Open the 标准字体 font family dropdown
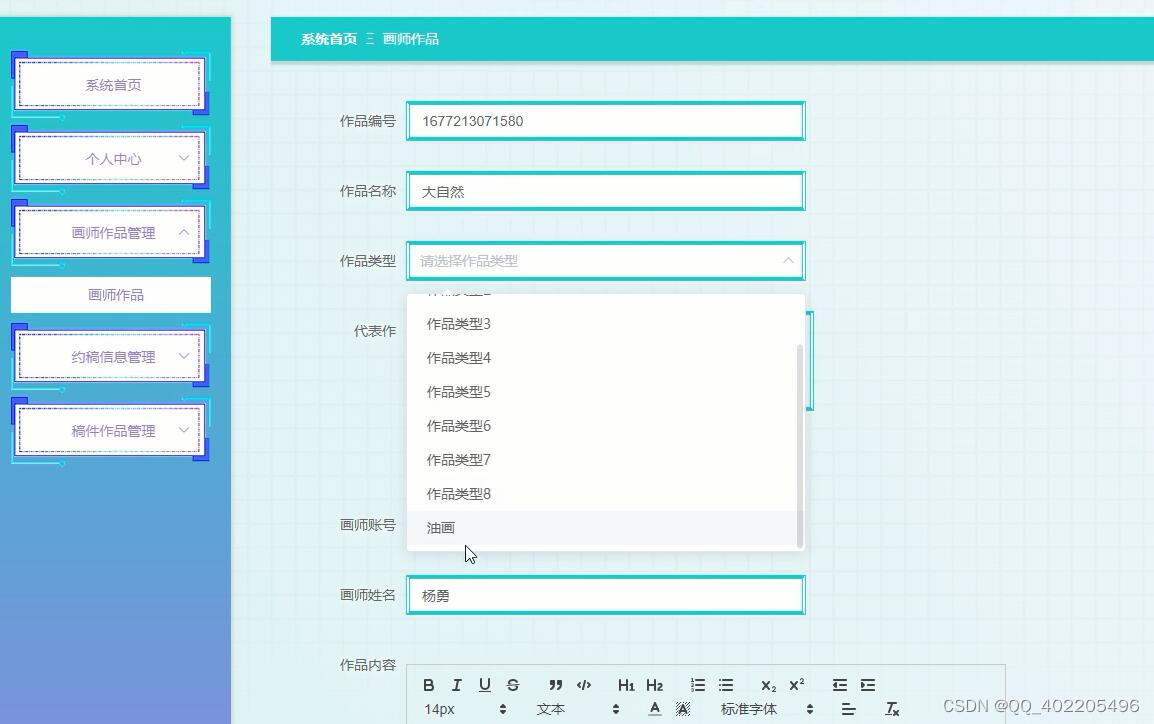Image resolution: width=1154 pixels, height=724 pixels. pos(748,709)
